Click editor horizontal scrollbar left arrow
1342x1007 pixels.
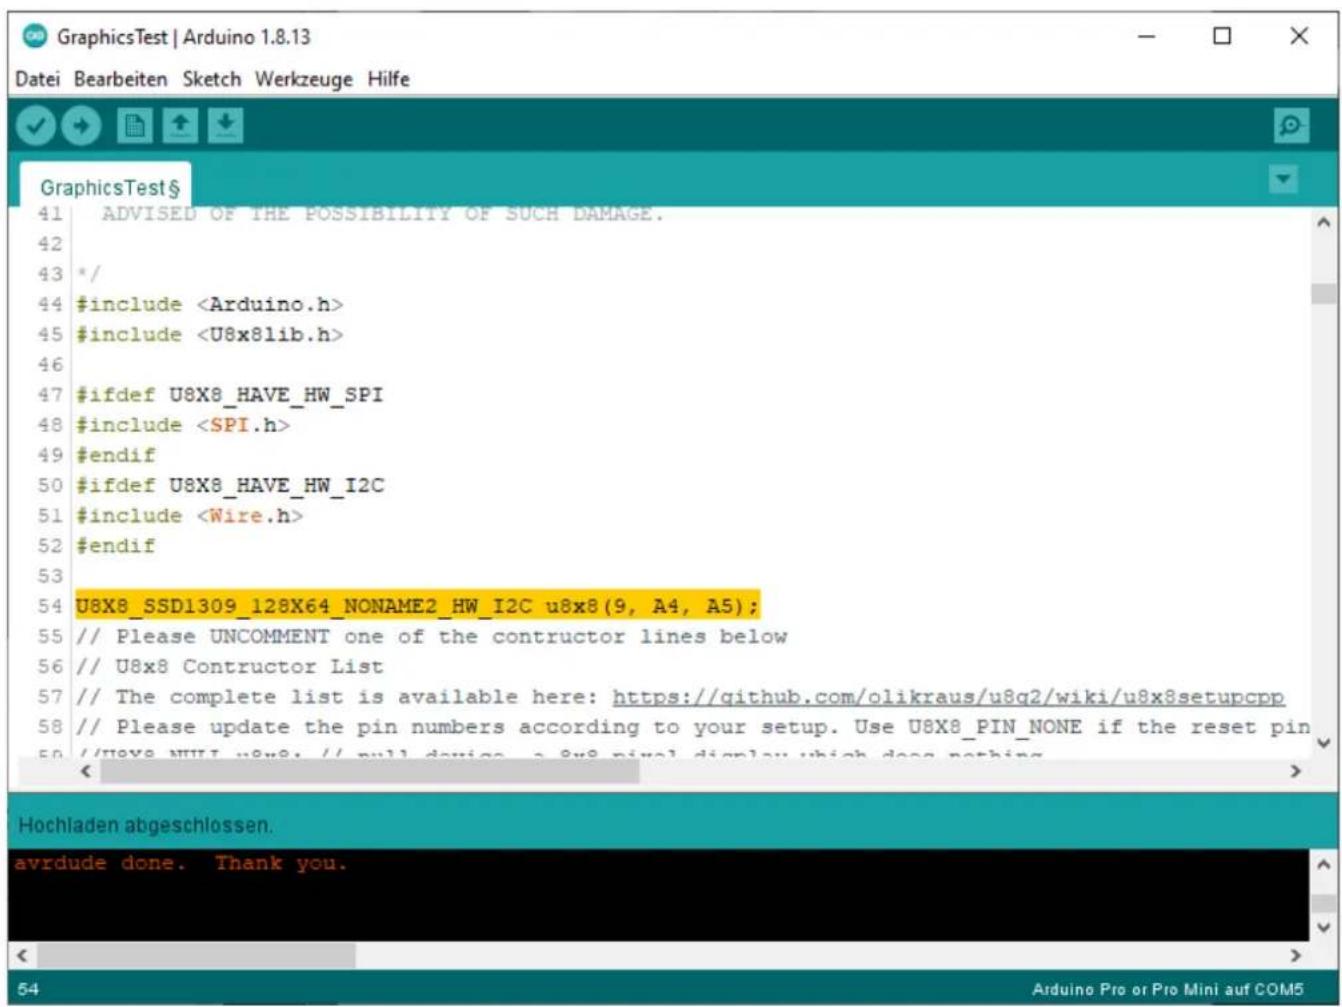(x=85, y=771)
